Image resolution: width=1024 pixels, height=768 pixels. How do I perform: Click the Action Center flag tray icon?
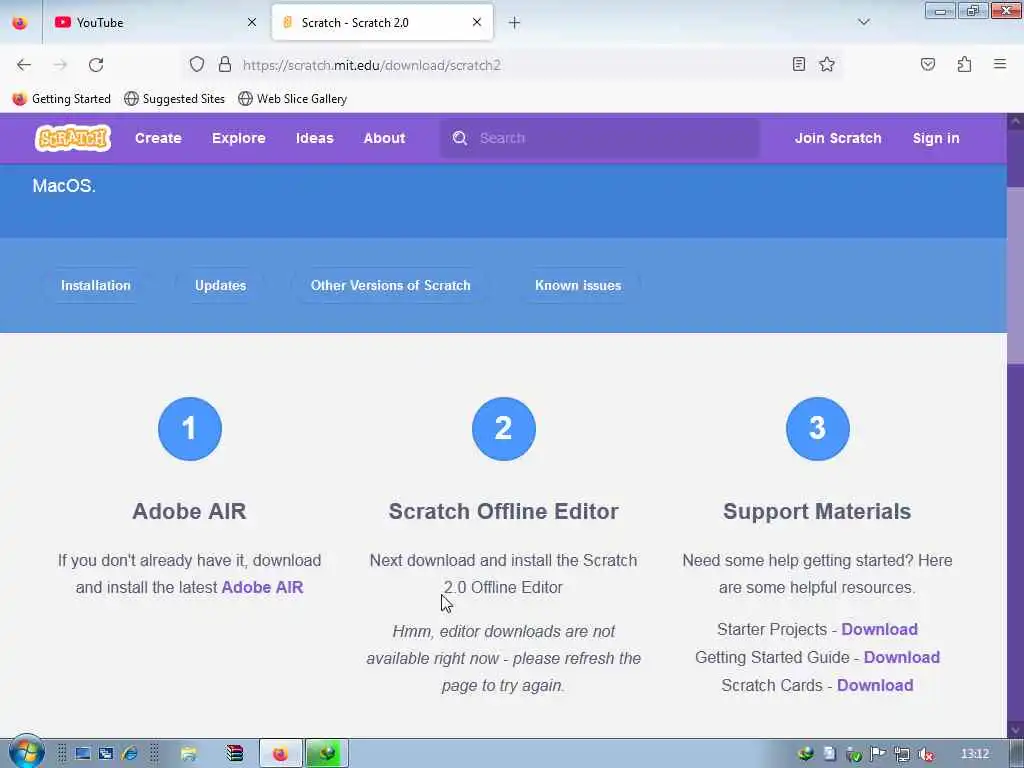(x=878, y=754)
